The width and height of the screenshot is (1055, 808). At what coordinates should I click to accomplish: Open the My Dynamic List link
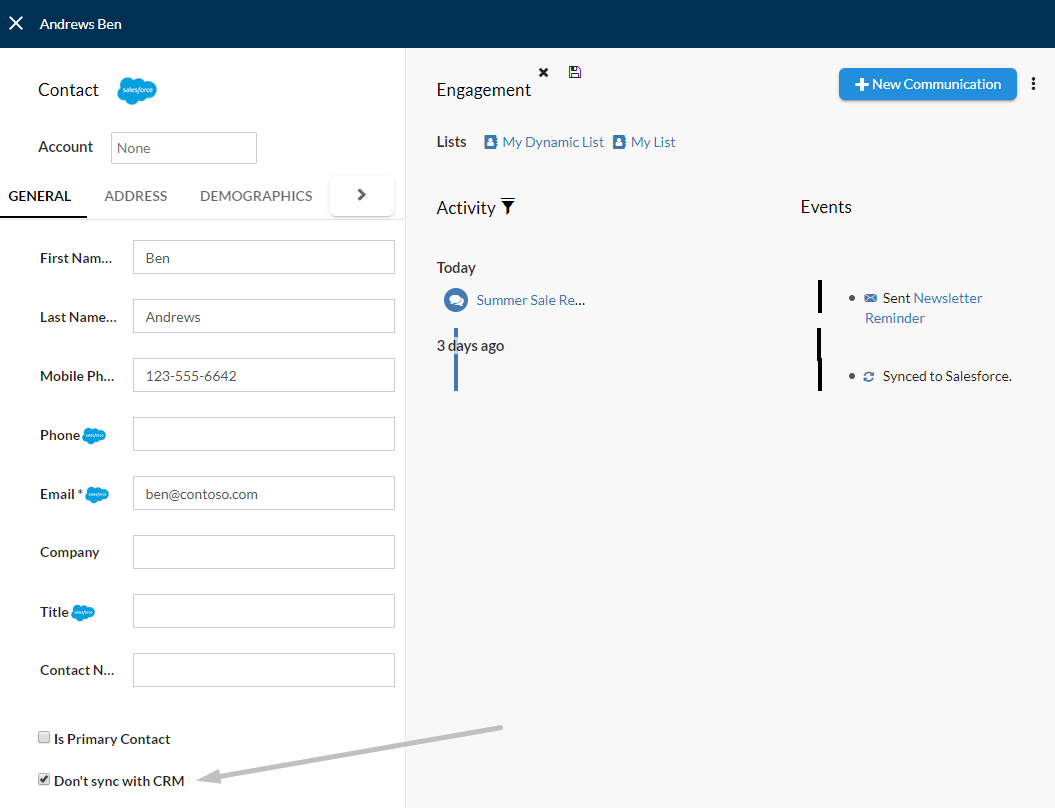(x=553, y=142)
